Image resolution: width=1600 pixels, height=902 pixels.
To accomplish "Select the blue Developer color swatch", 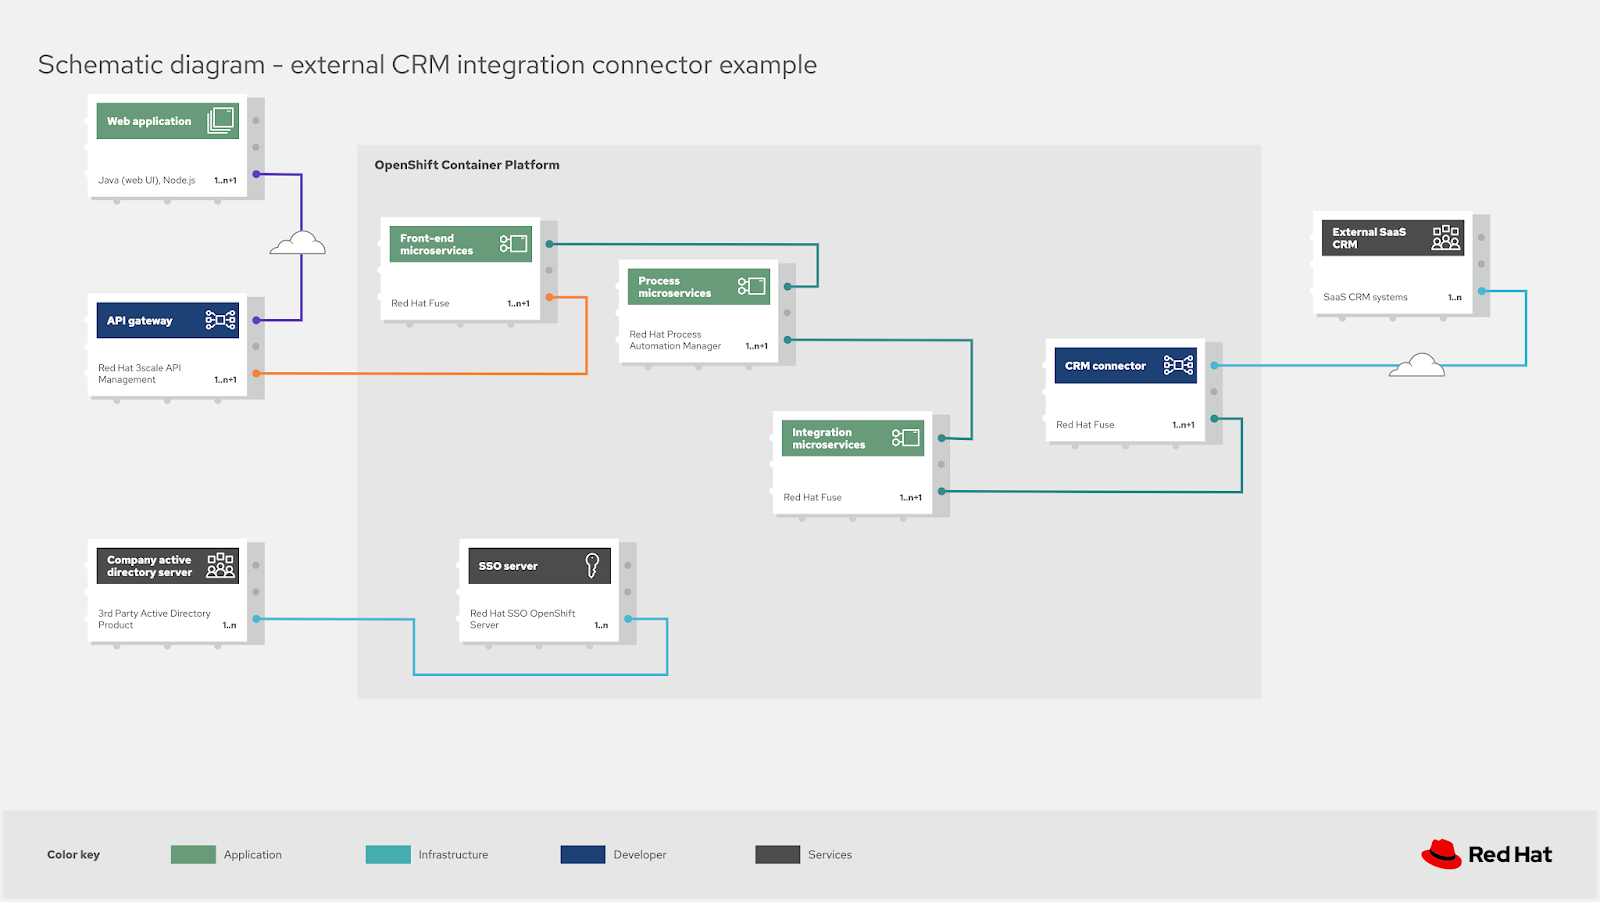I will [x=581, y=854].
